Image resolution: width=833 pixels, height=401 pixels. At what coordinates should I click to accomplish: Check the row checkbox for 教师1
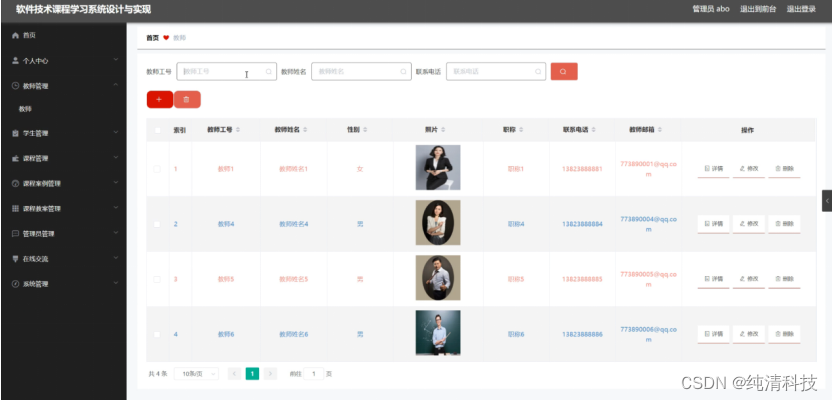[x=157, y=169]
